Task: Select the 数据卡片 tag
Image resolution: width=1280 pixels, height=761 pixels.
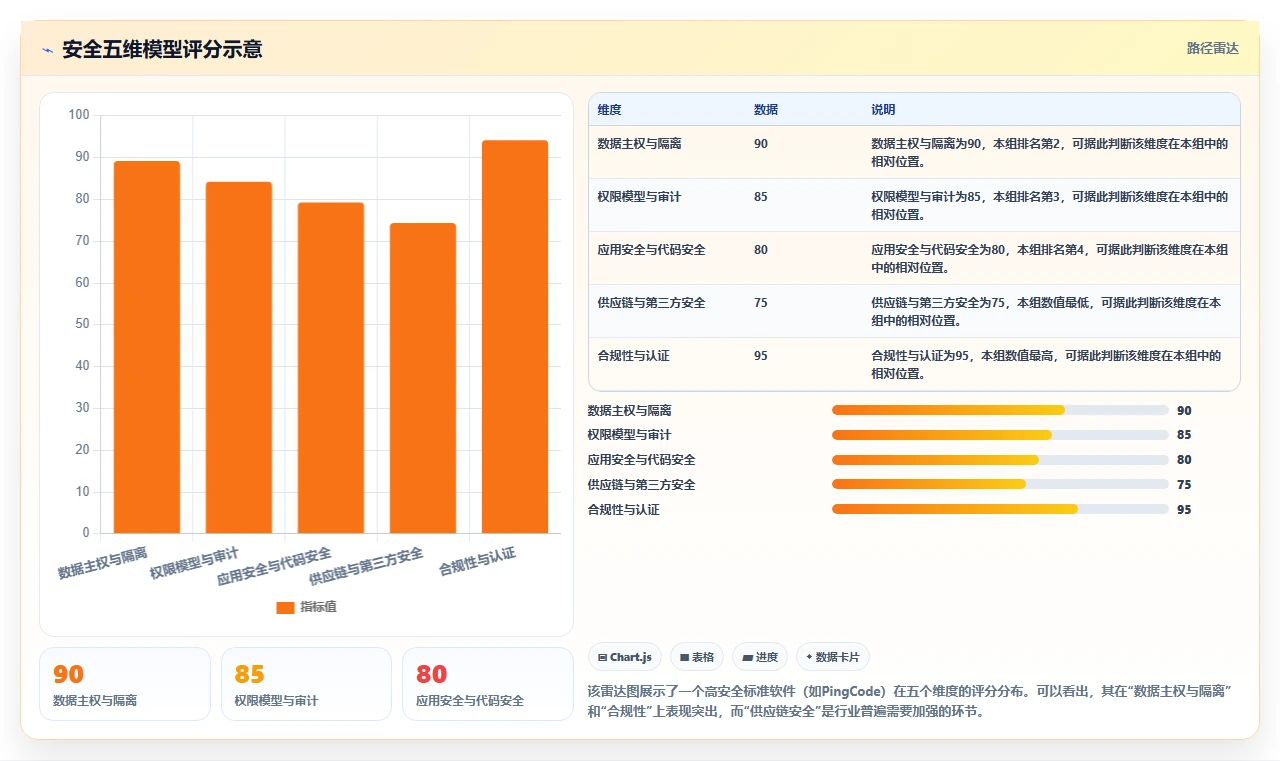Action: click(833, 657)
